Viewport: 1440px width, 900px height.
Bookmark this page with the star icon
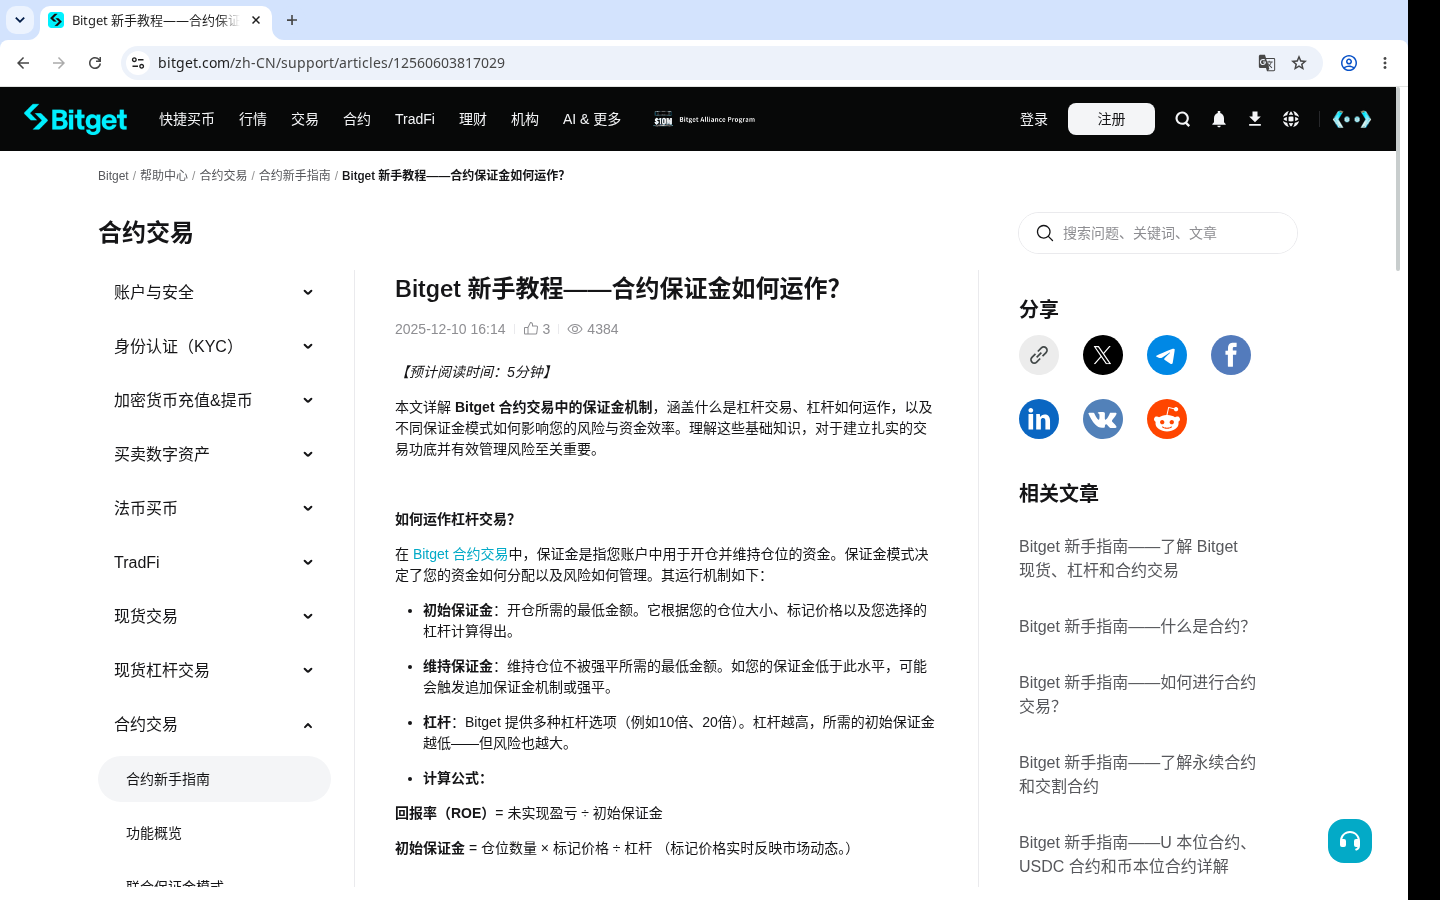[1299, 63]
